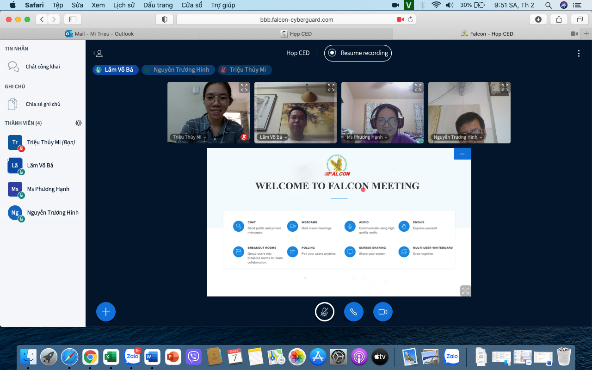Minimize the presentation with the blue button
592x370 pixels.
tap(462, 154)
